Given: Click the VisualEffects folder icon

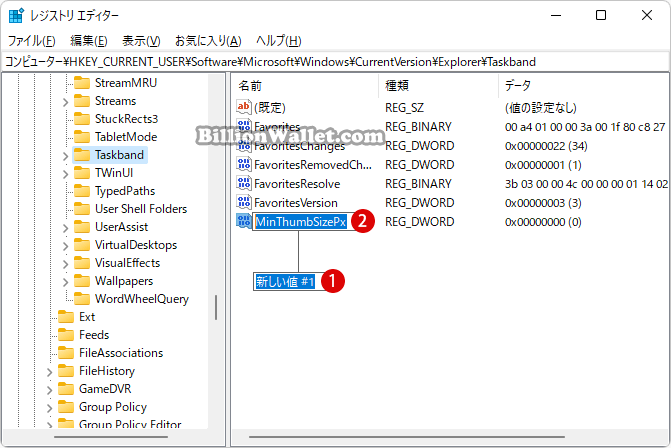Looking at the screenshot, I should (x=82, y=262).
